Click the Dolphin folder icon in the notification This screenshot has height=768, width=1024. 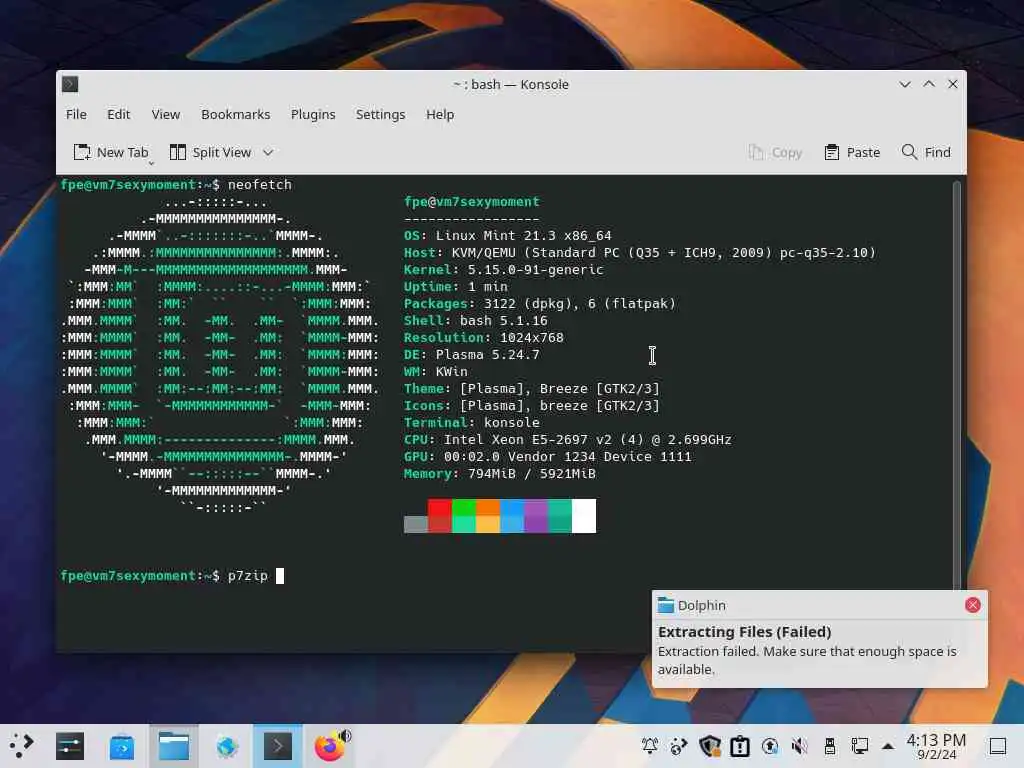pyautogui.click(x=665, y=605)
